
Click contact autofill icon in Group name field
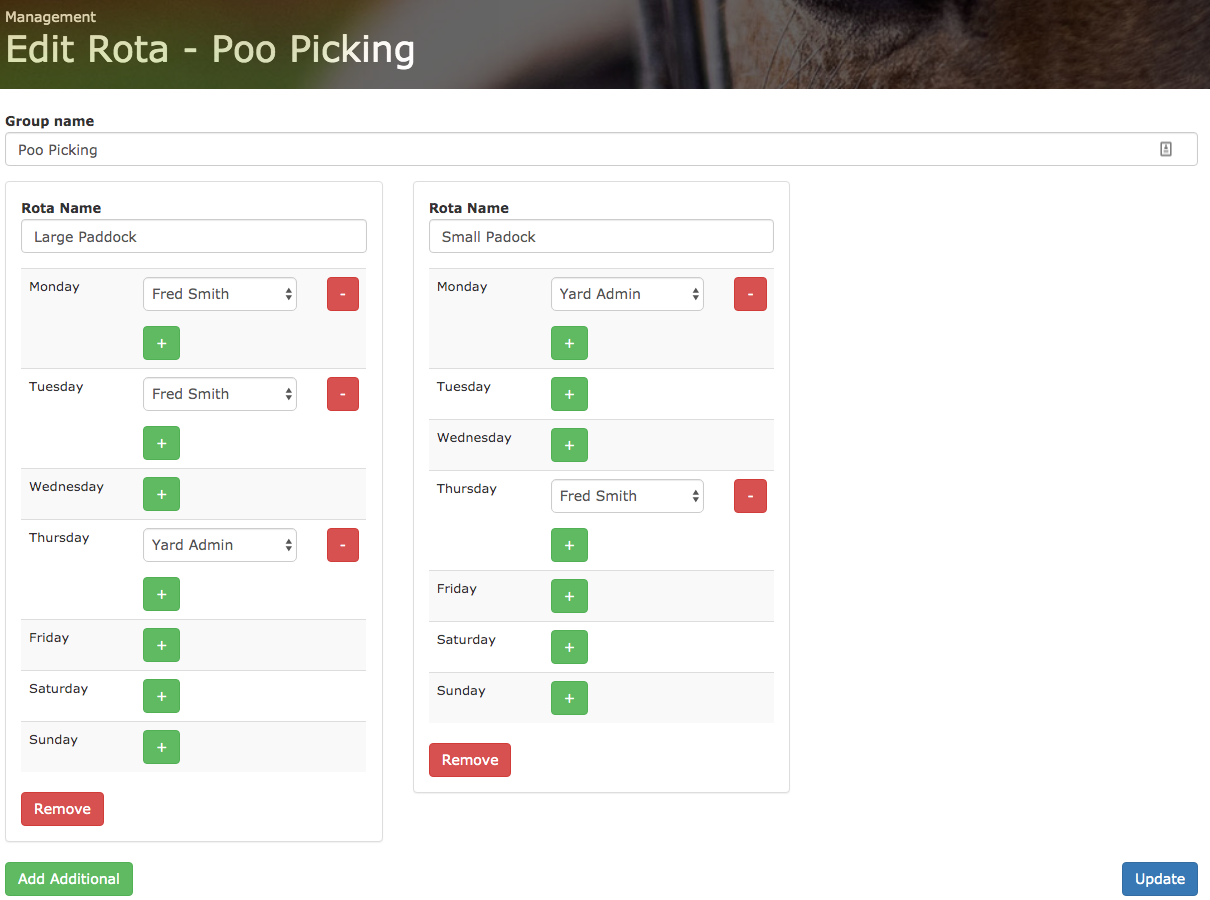tap(1166, 149)
